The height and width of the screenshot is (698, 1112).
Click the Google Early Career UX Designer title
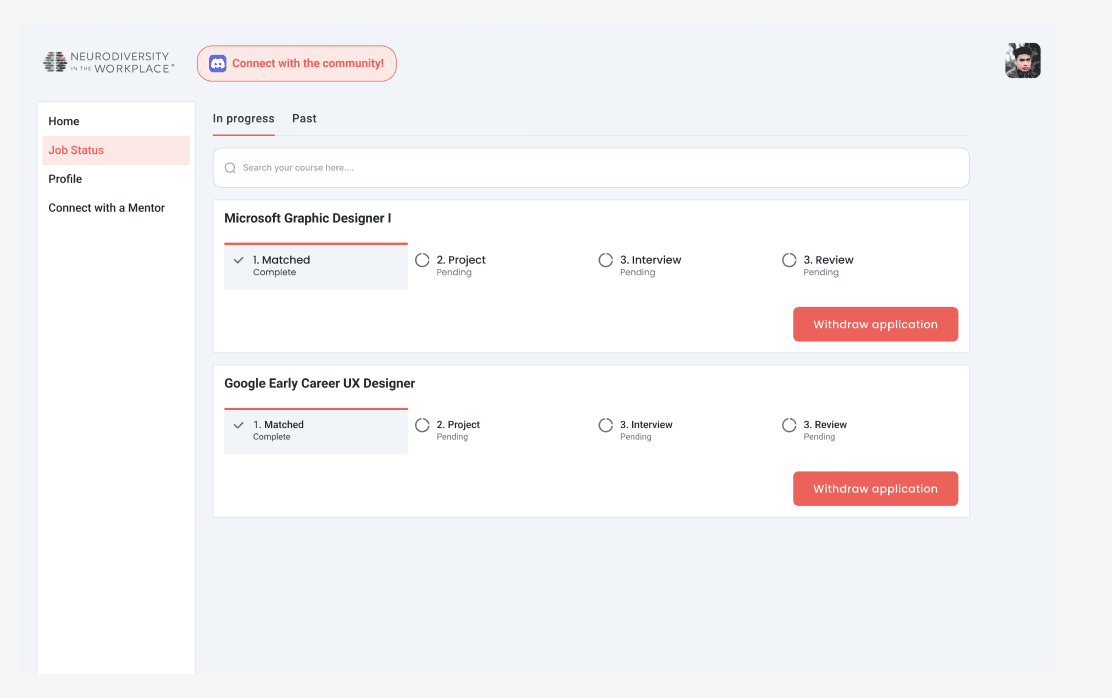click(320, 384)
